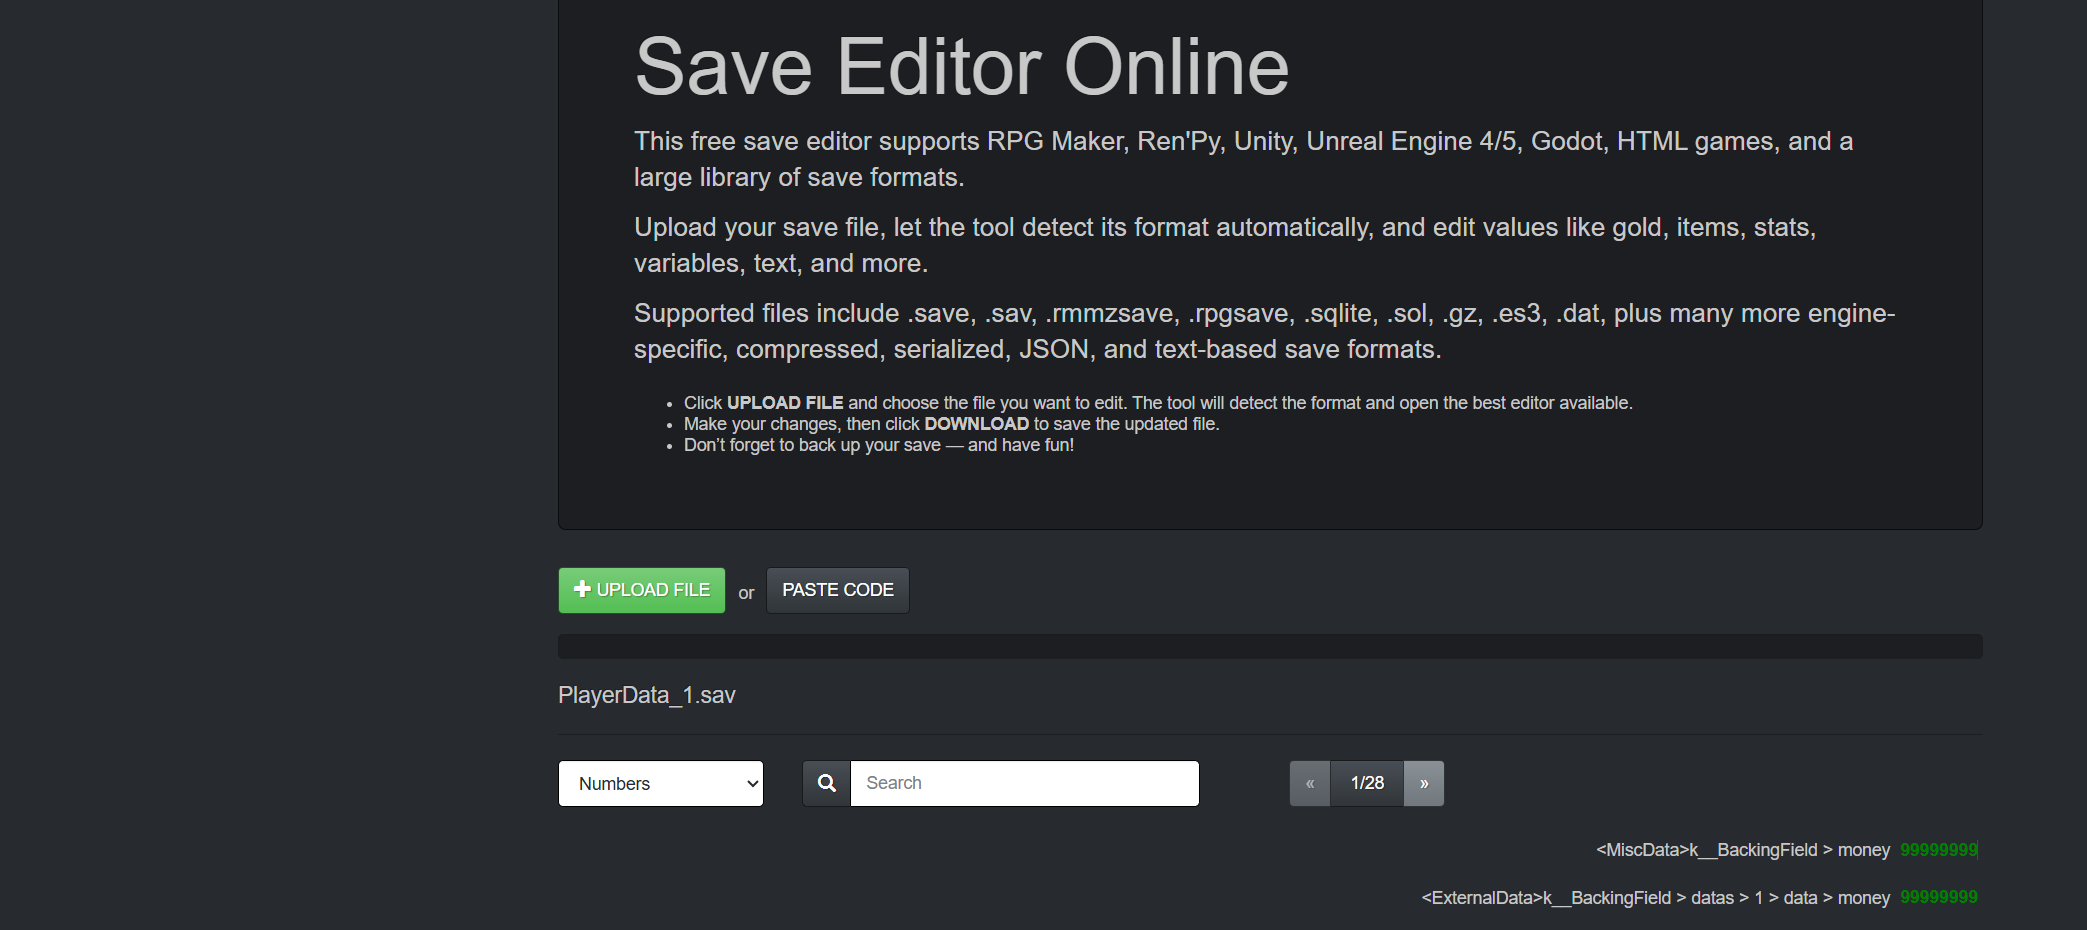The height and width of the screenshot is (930, 2087).
Task: Click the <MiscData>k__BackingField > money label
Action: tap(1743, 850)
